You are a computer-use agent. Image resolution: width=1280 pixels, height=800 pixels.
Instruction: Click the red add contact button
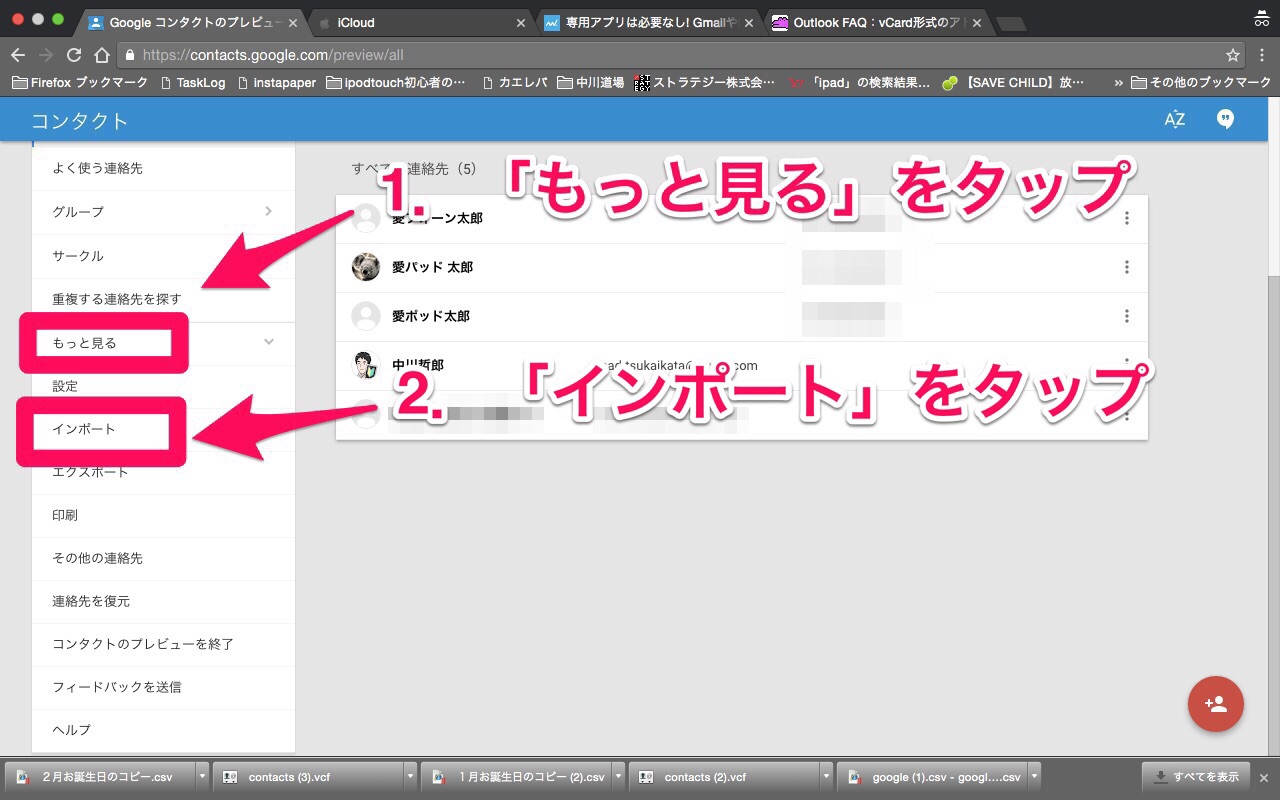tap(1215, 704)
